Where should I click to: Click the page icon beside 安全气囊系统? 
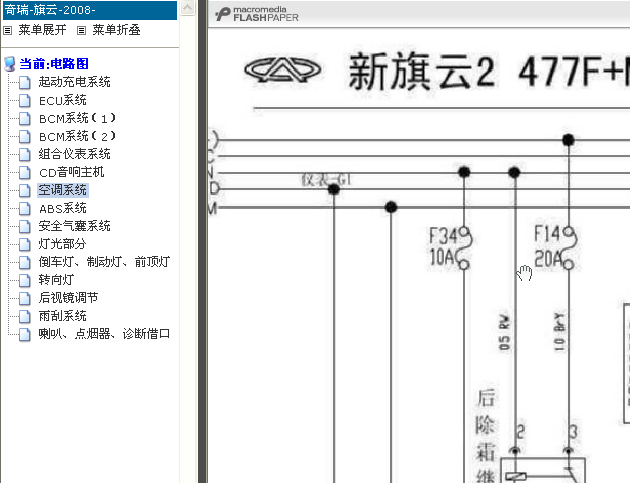(25, 226)
